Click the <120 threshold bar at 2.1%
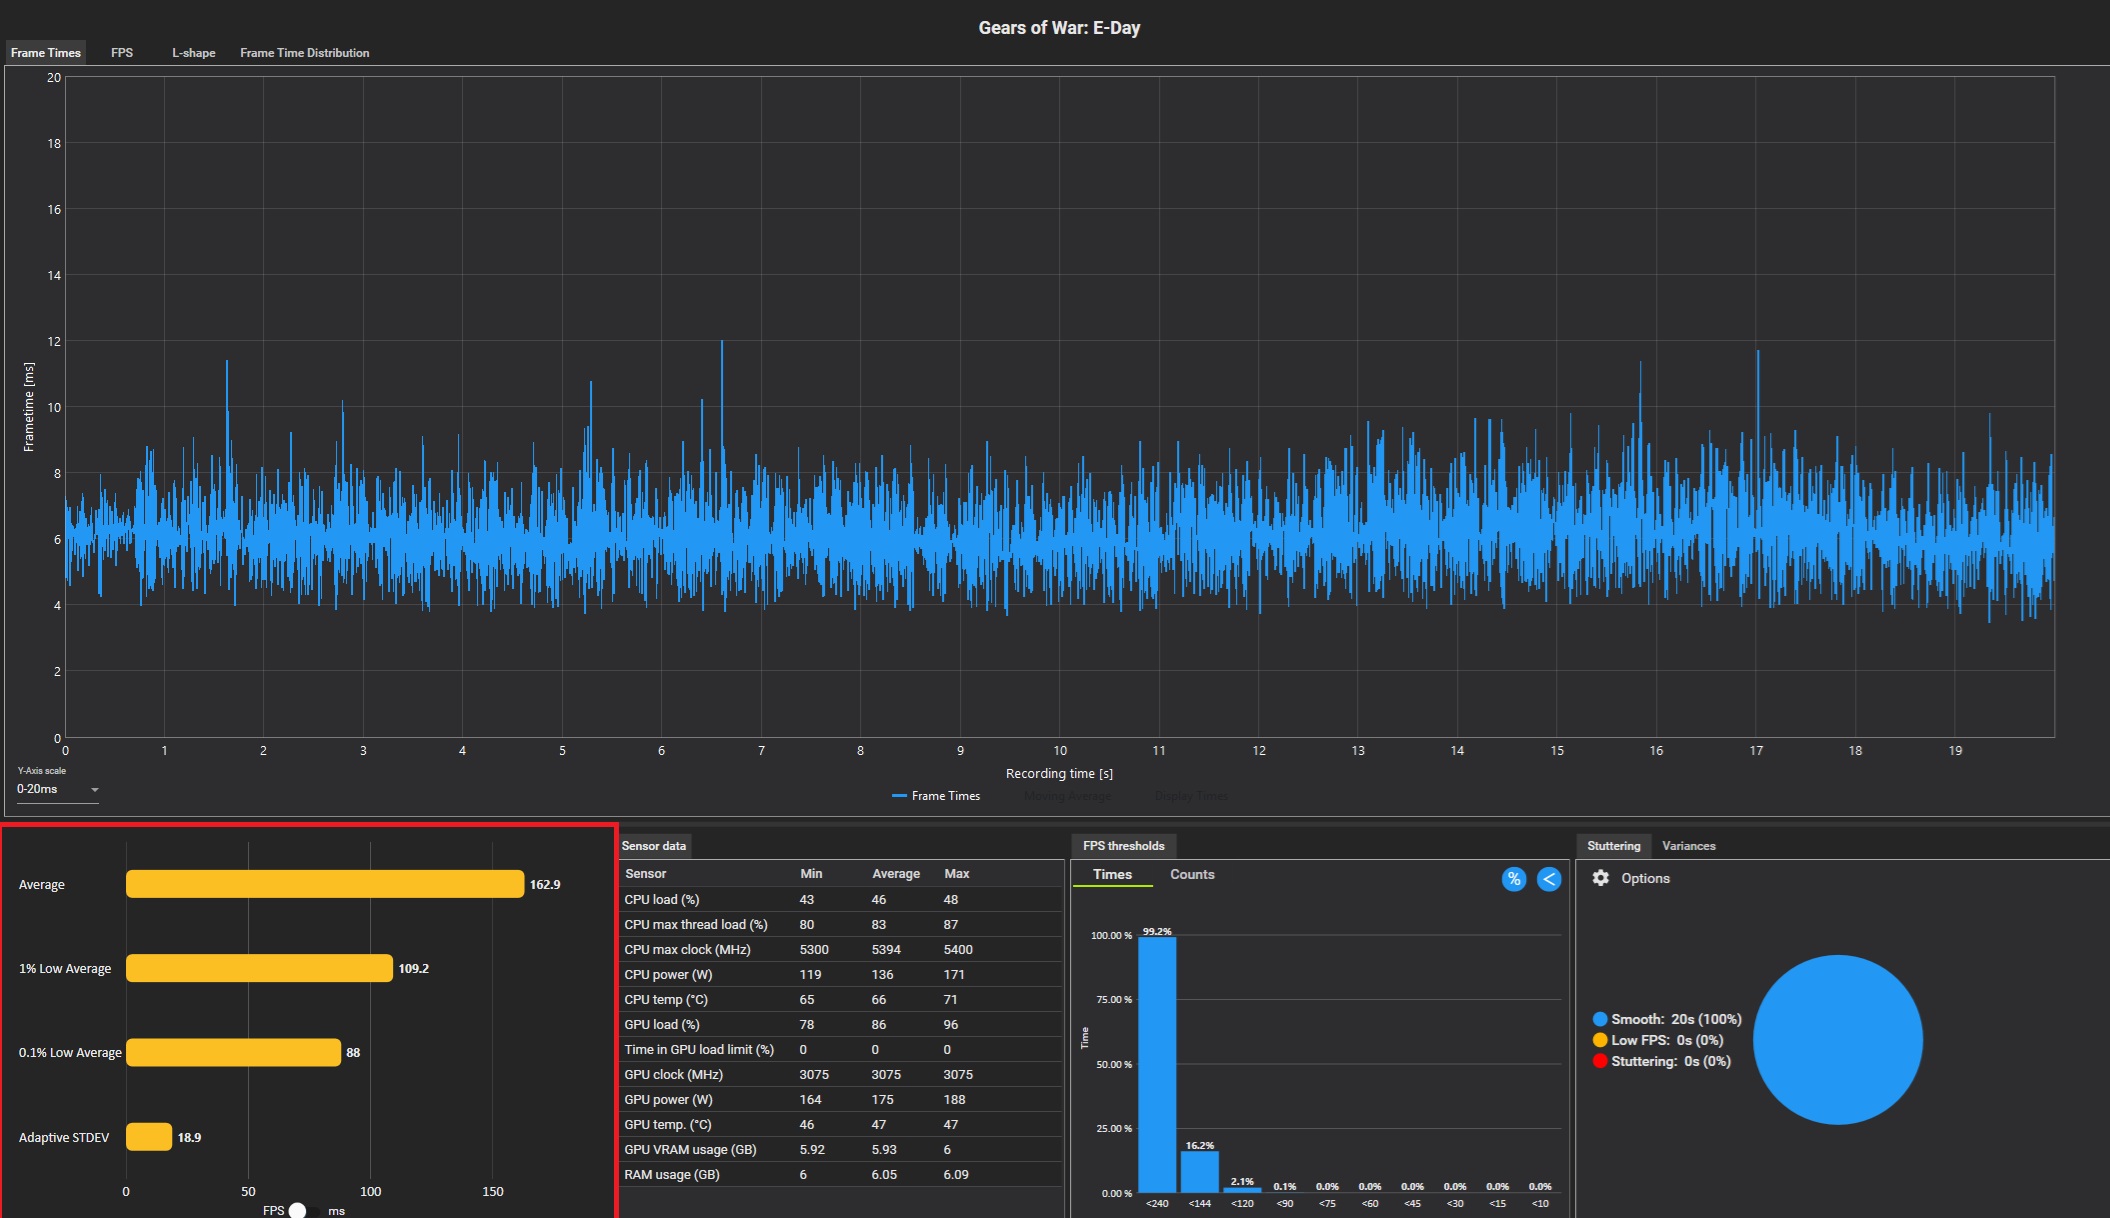Viewport: 2110px width, 1218px height. coord(1242,1190)
